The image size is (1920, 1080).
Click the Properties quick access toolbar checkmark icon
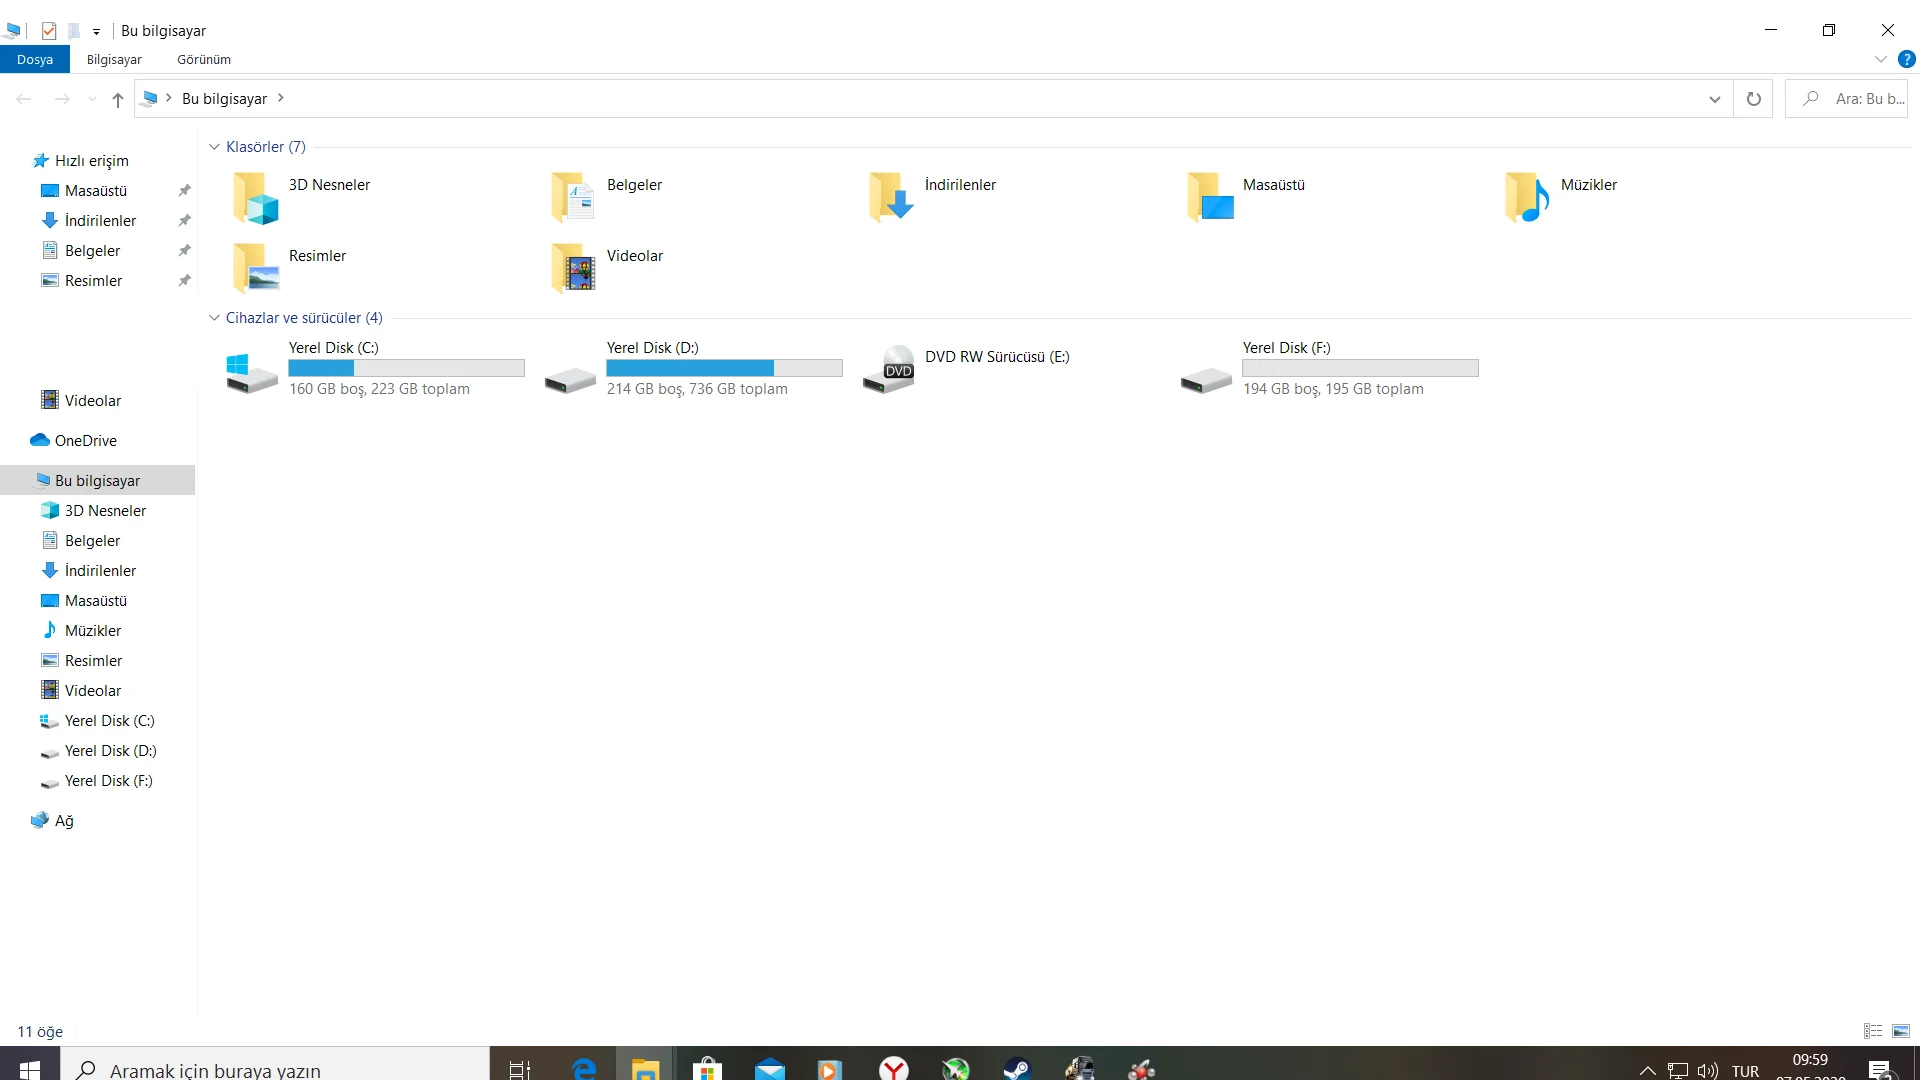click(x=49, y=31)
